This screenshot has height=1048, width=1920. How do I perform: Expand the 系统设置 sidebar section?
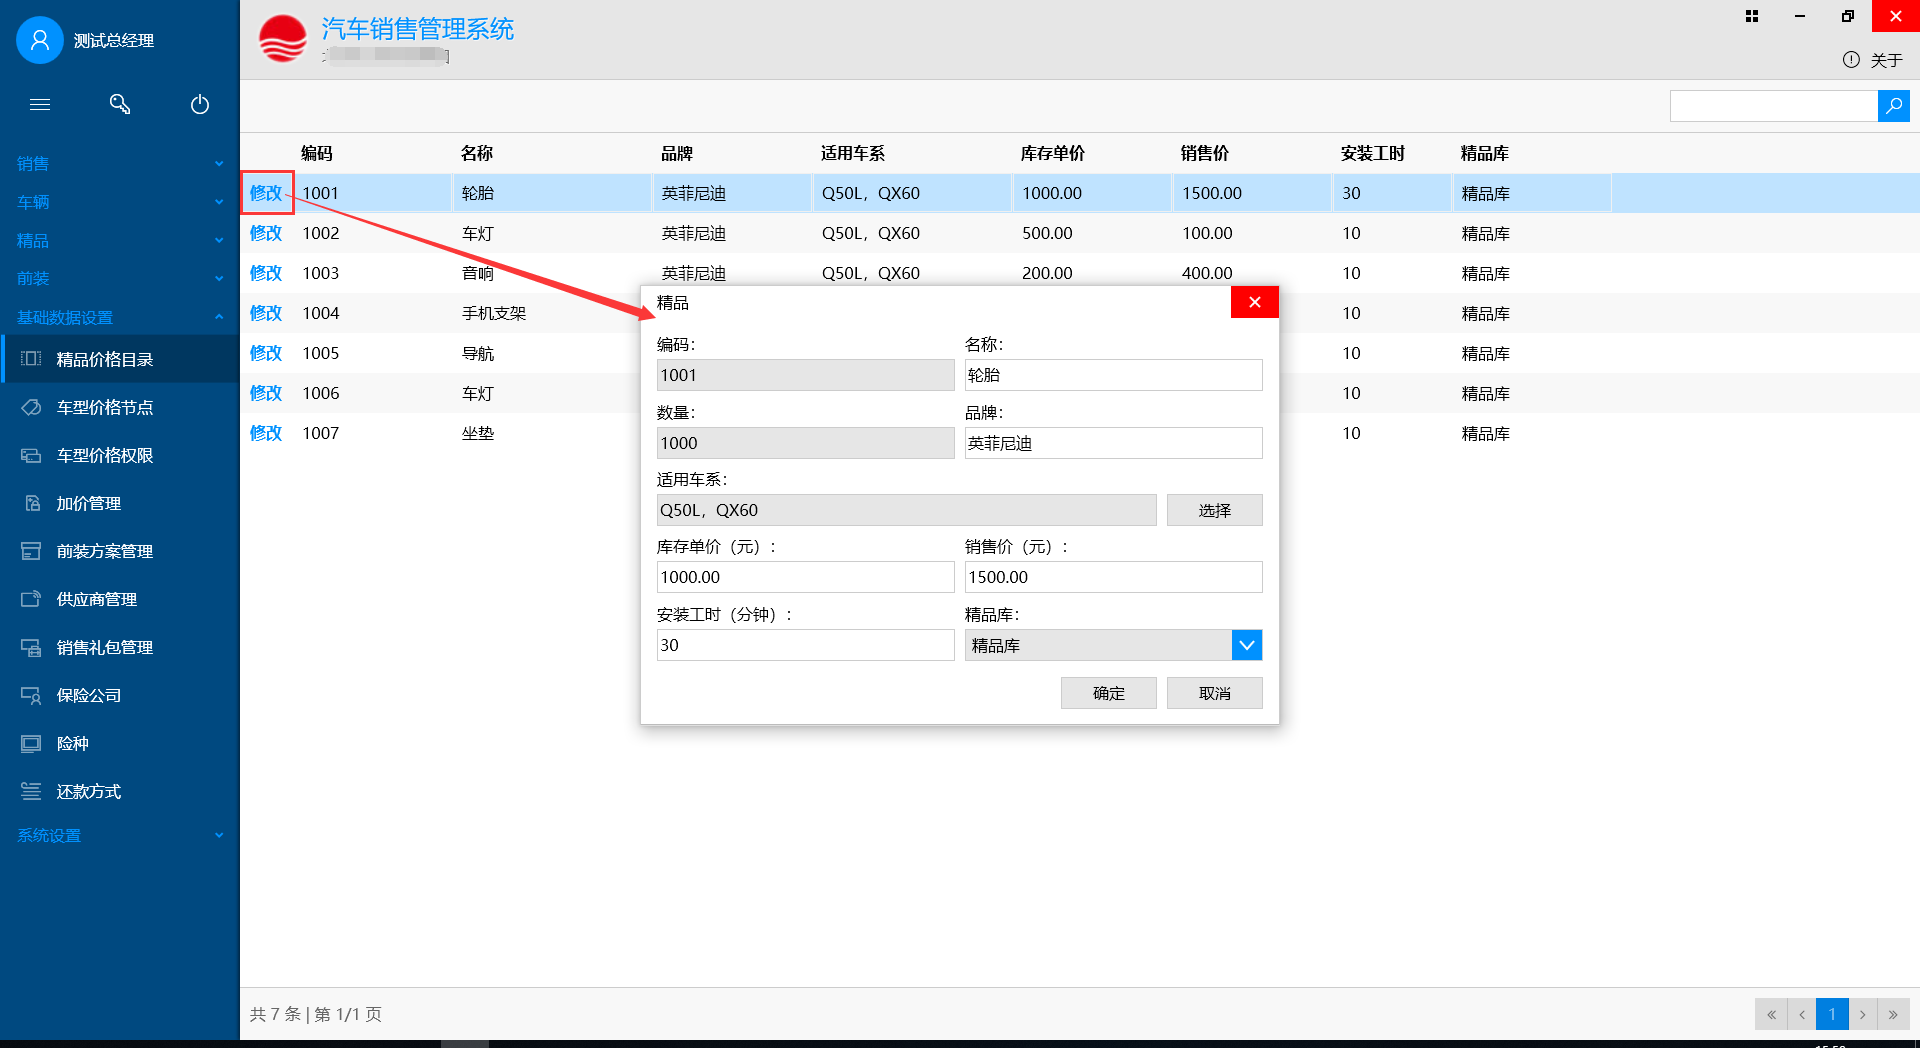pyautogui.click(x=120, y=836)
